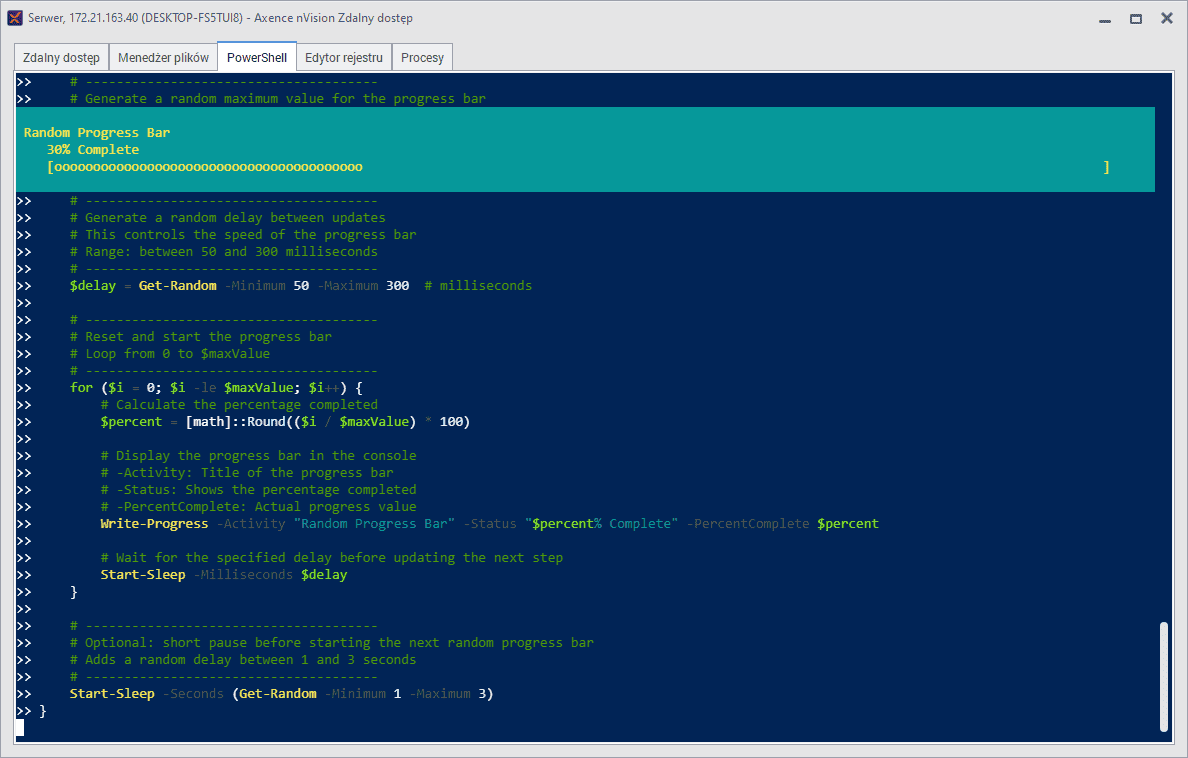1188x758 pixels.
Task: Click the blinking cursor on the last console line
Action: click(x=20, y=727)
